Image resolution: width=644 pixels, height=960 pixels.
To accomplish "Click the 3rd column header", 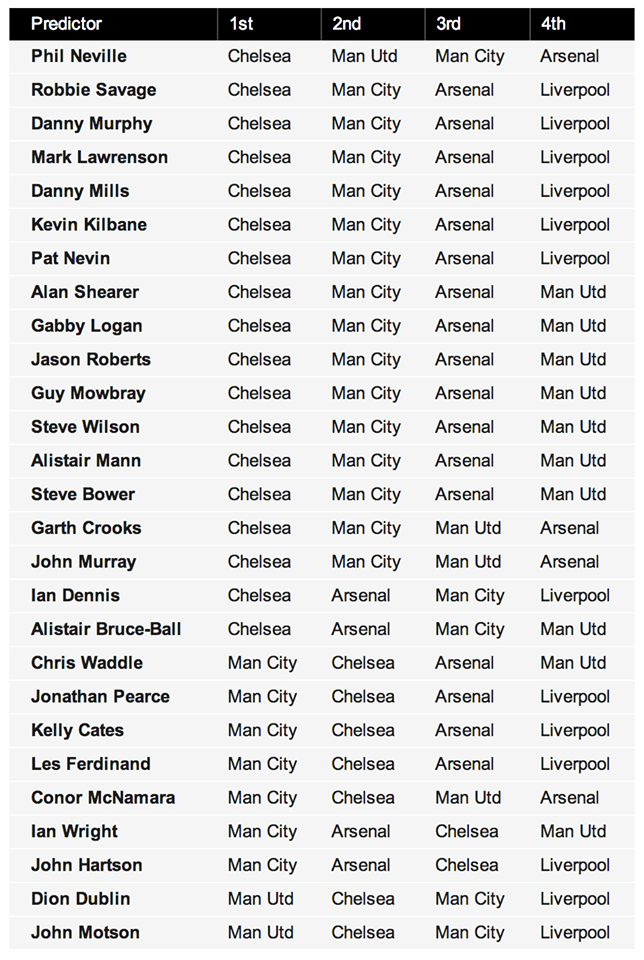I will pos(448,24).
